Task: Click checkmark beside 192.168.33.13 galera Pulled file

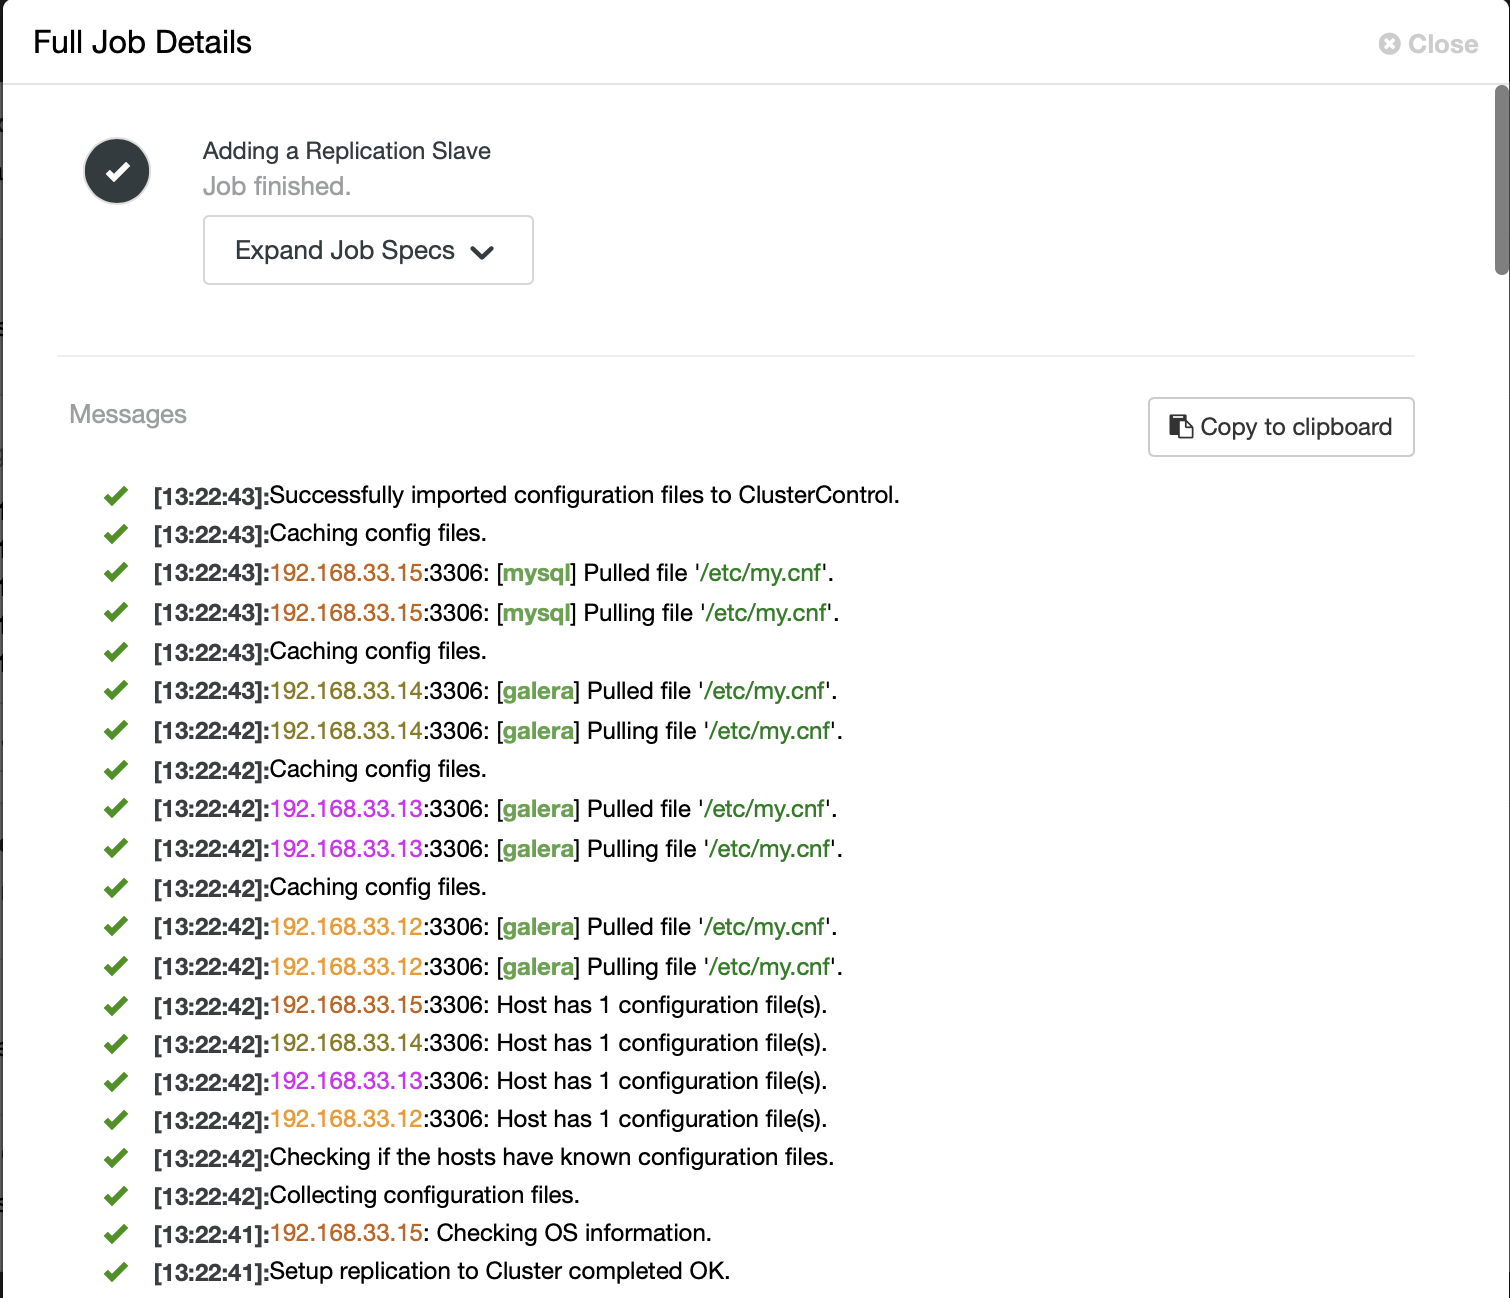Action: pos(116,808)
